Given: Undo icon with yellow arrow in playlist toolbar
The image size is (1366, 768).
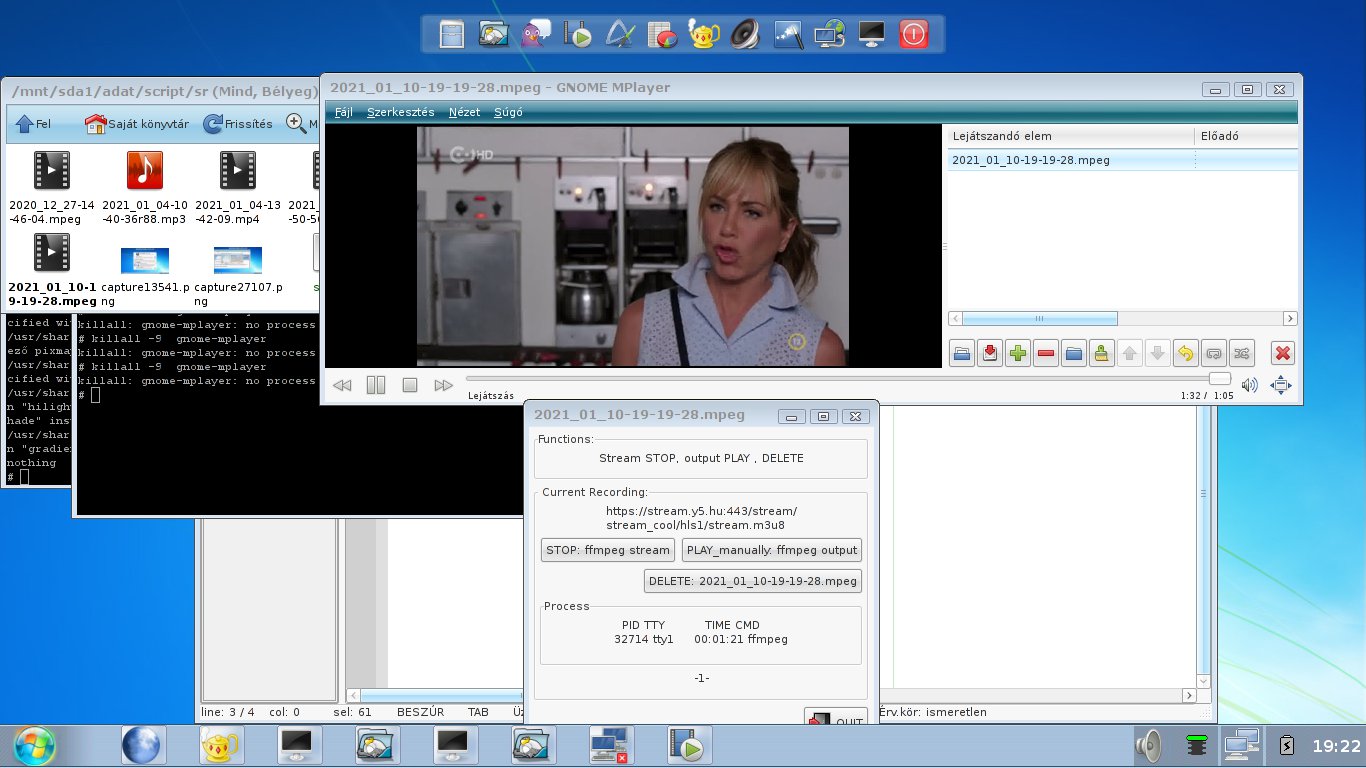Looking at the screenshot, I should [x=1186, y=353].
